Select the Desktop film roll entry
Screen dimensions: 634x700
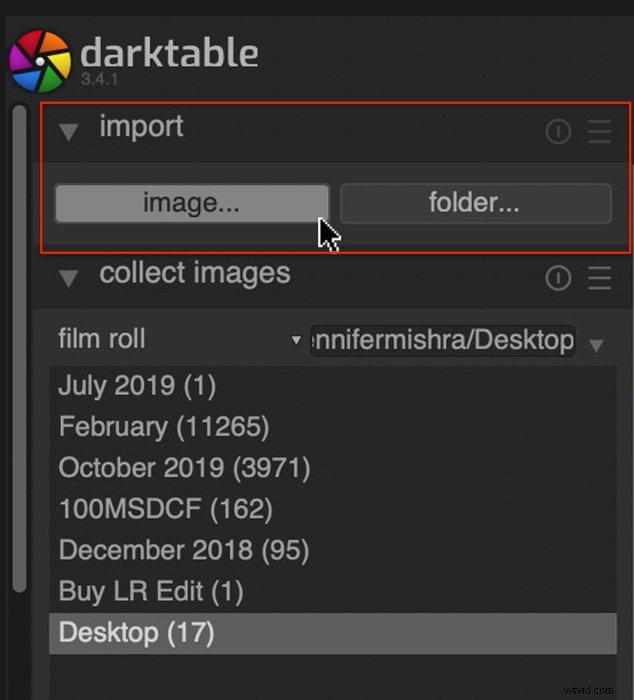tap(333, 633)
